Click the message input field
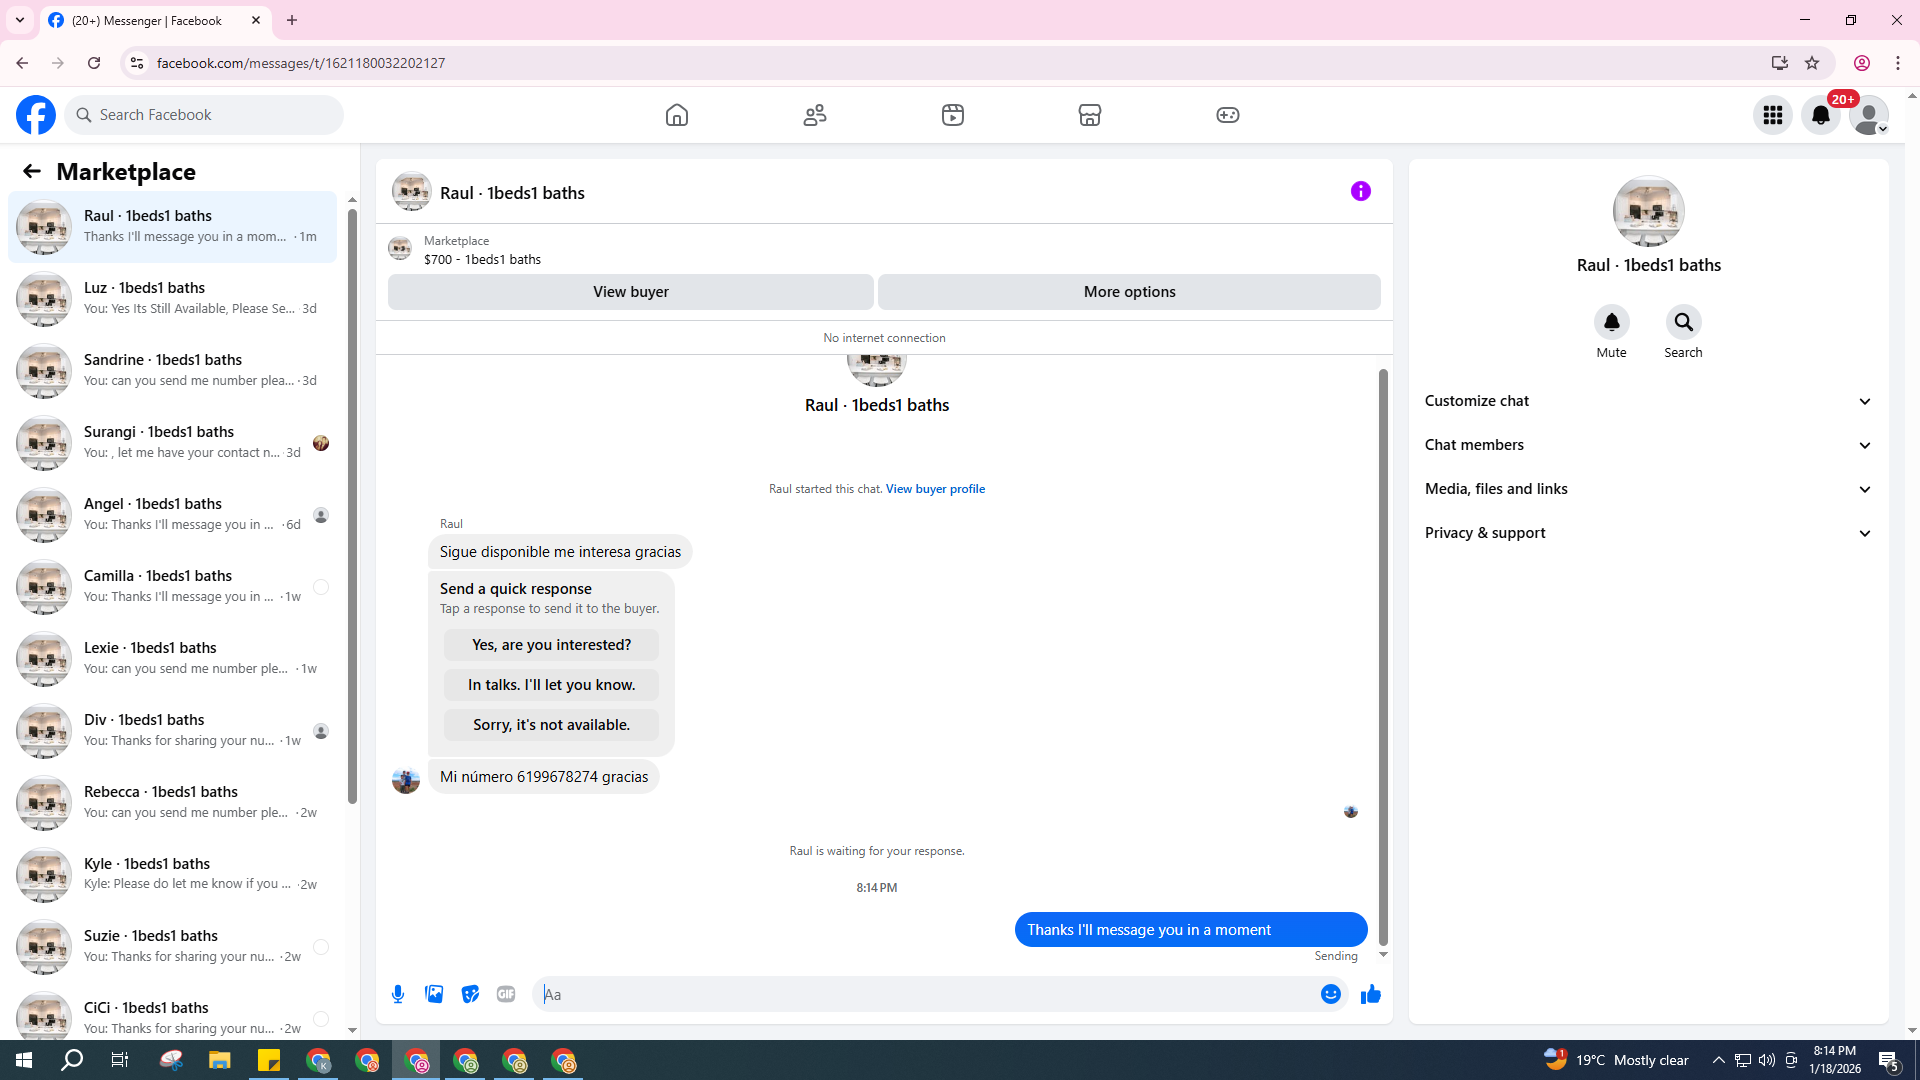Screen dimensions: 1920x1080 (925, 994)
